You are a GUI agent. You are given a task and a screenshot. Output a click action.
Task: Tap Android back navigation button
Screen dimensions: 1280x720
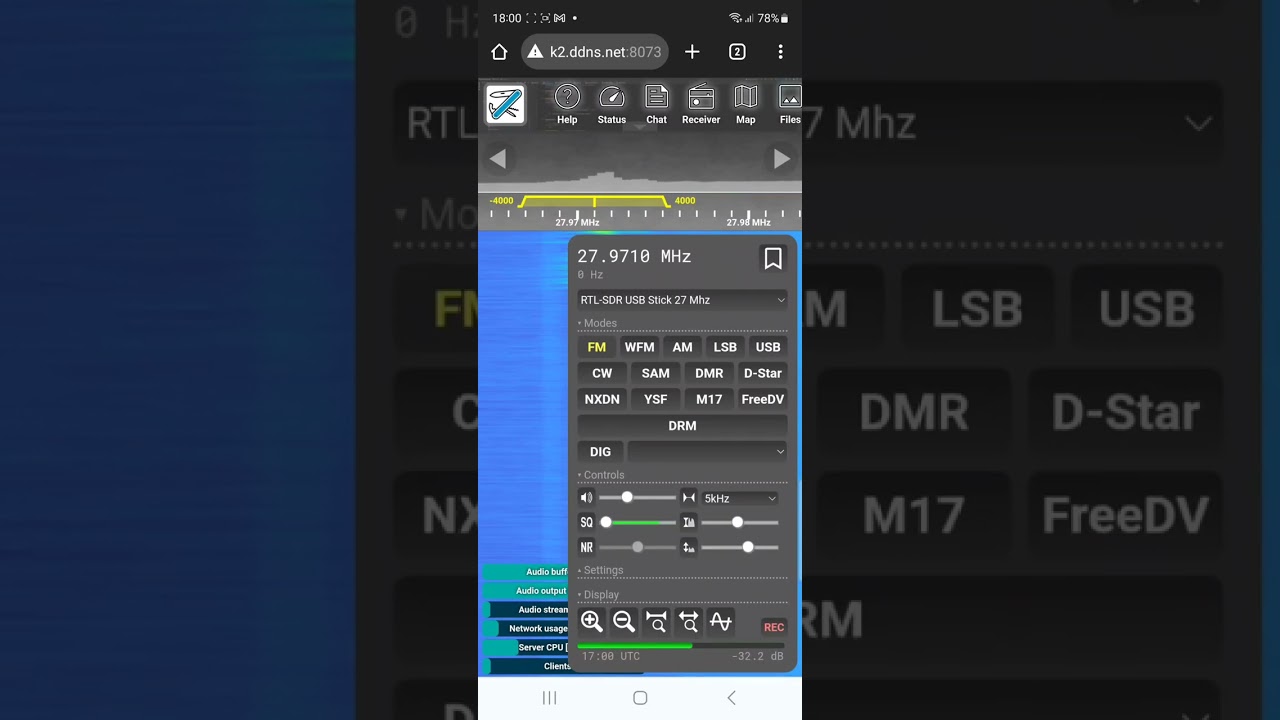[731, 698]
